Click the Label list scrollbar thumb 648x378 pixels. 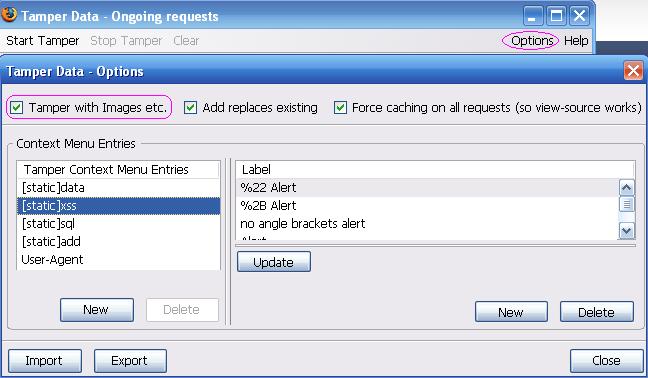(x=627, y=204)
